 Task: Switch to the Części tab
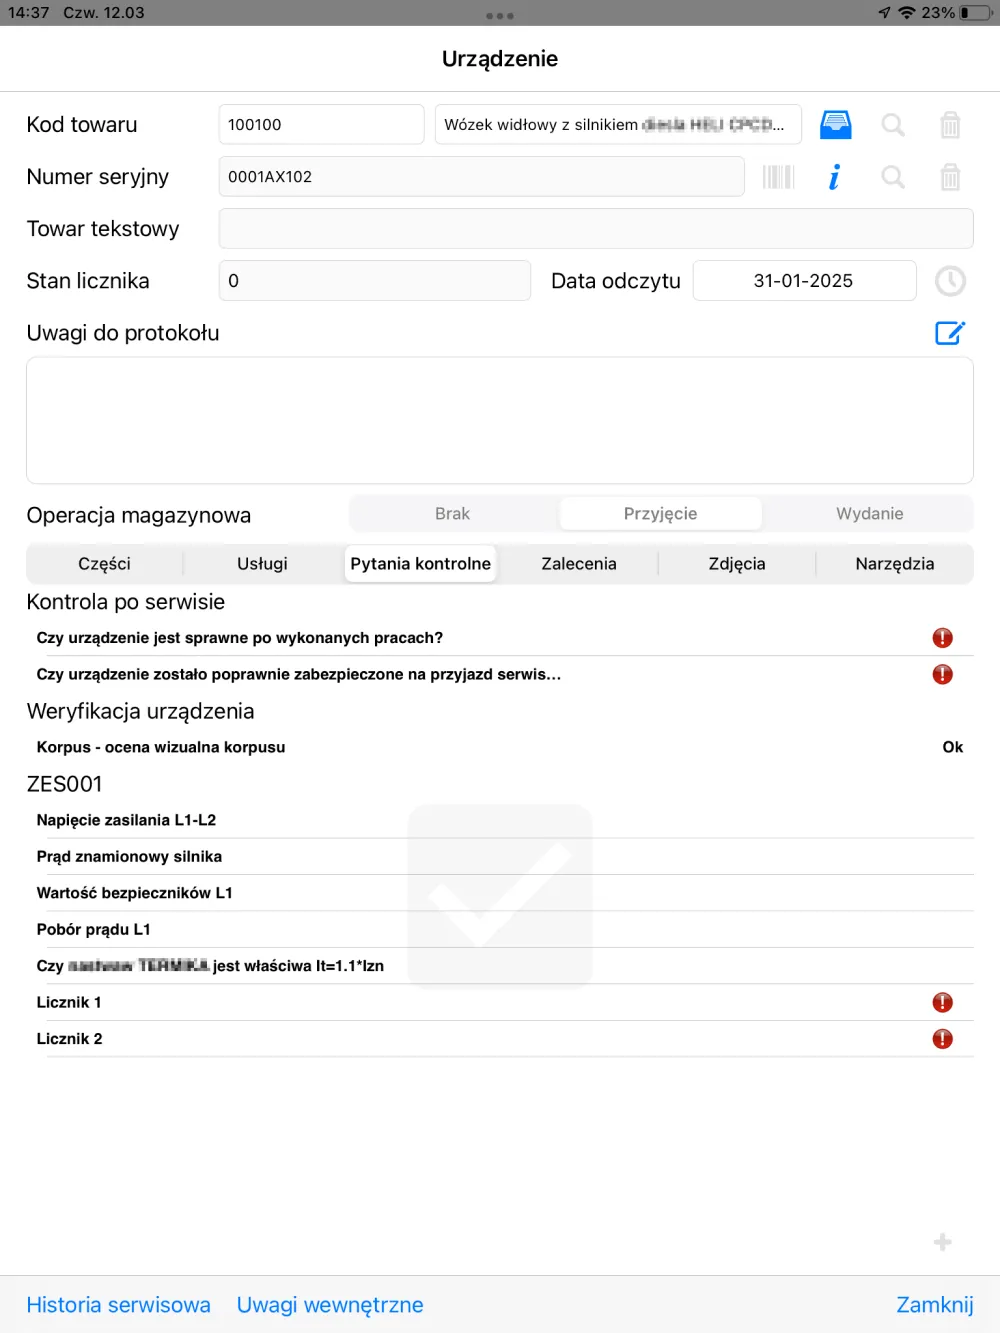[x=104, y=564]
